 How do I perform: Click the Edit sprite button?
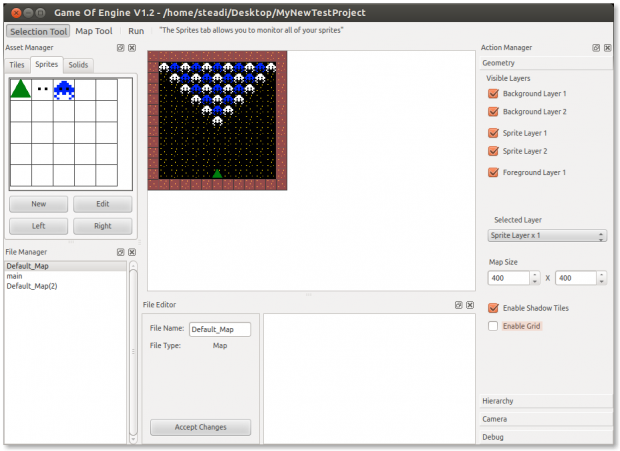tap(102, 204)
